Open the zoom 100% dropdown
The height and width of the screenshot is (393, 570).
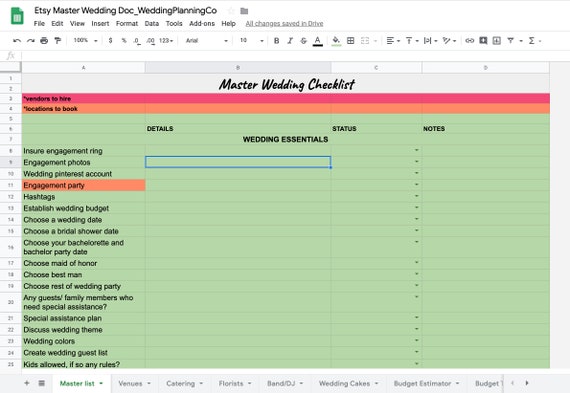point(85,40)
